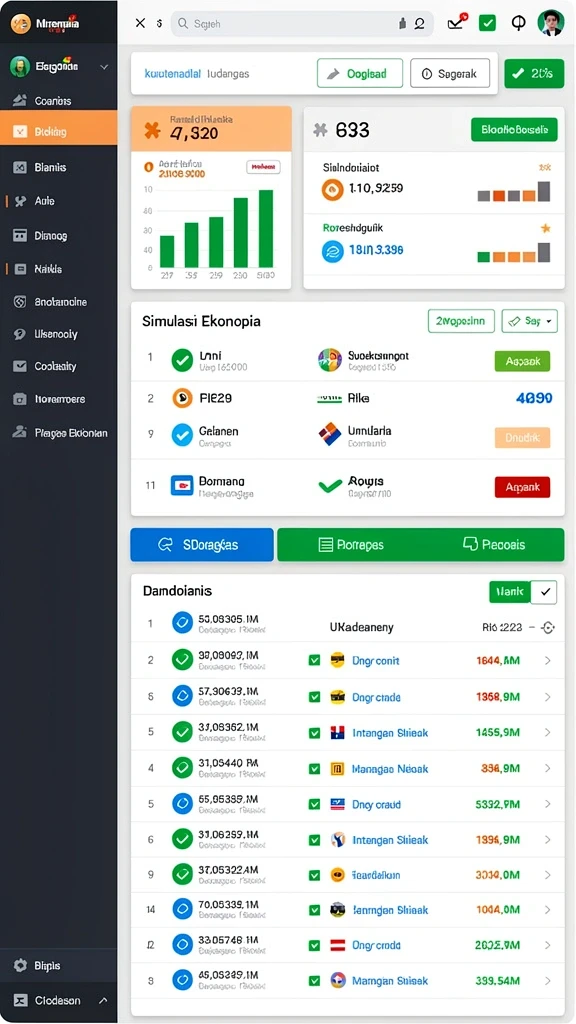Screen dimensions: 576x1024
Task: Click the gear icon next to Blipis
Action: coord(20,965)
